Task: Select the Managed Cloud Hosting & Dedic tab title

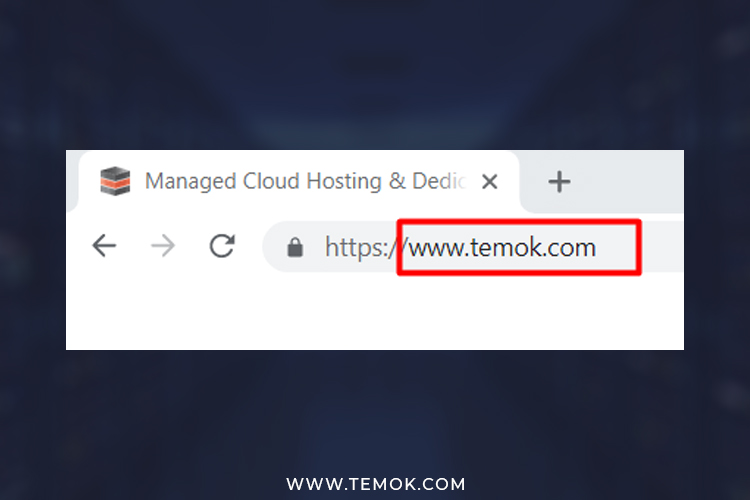Action: (305, 181)
